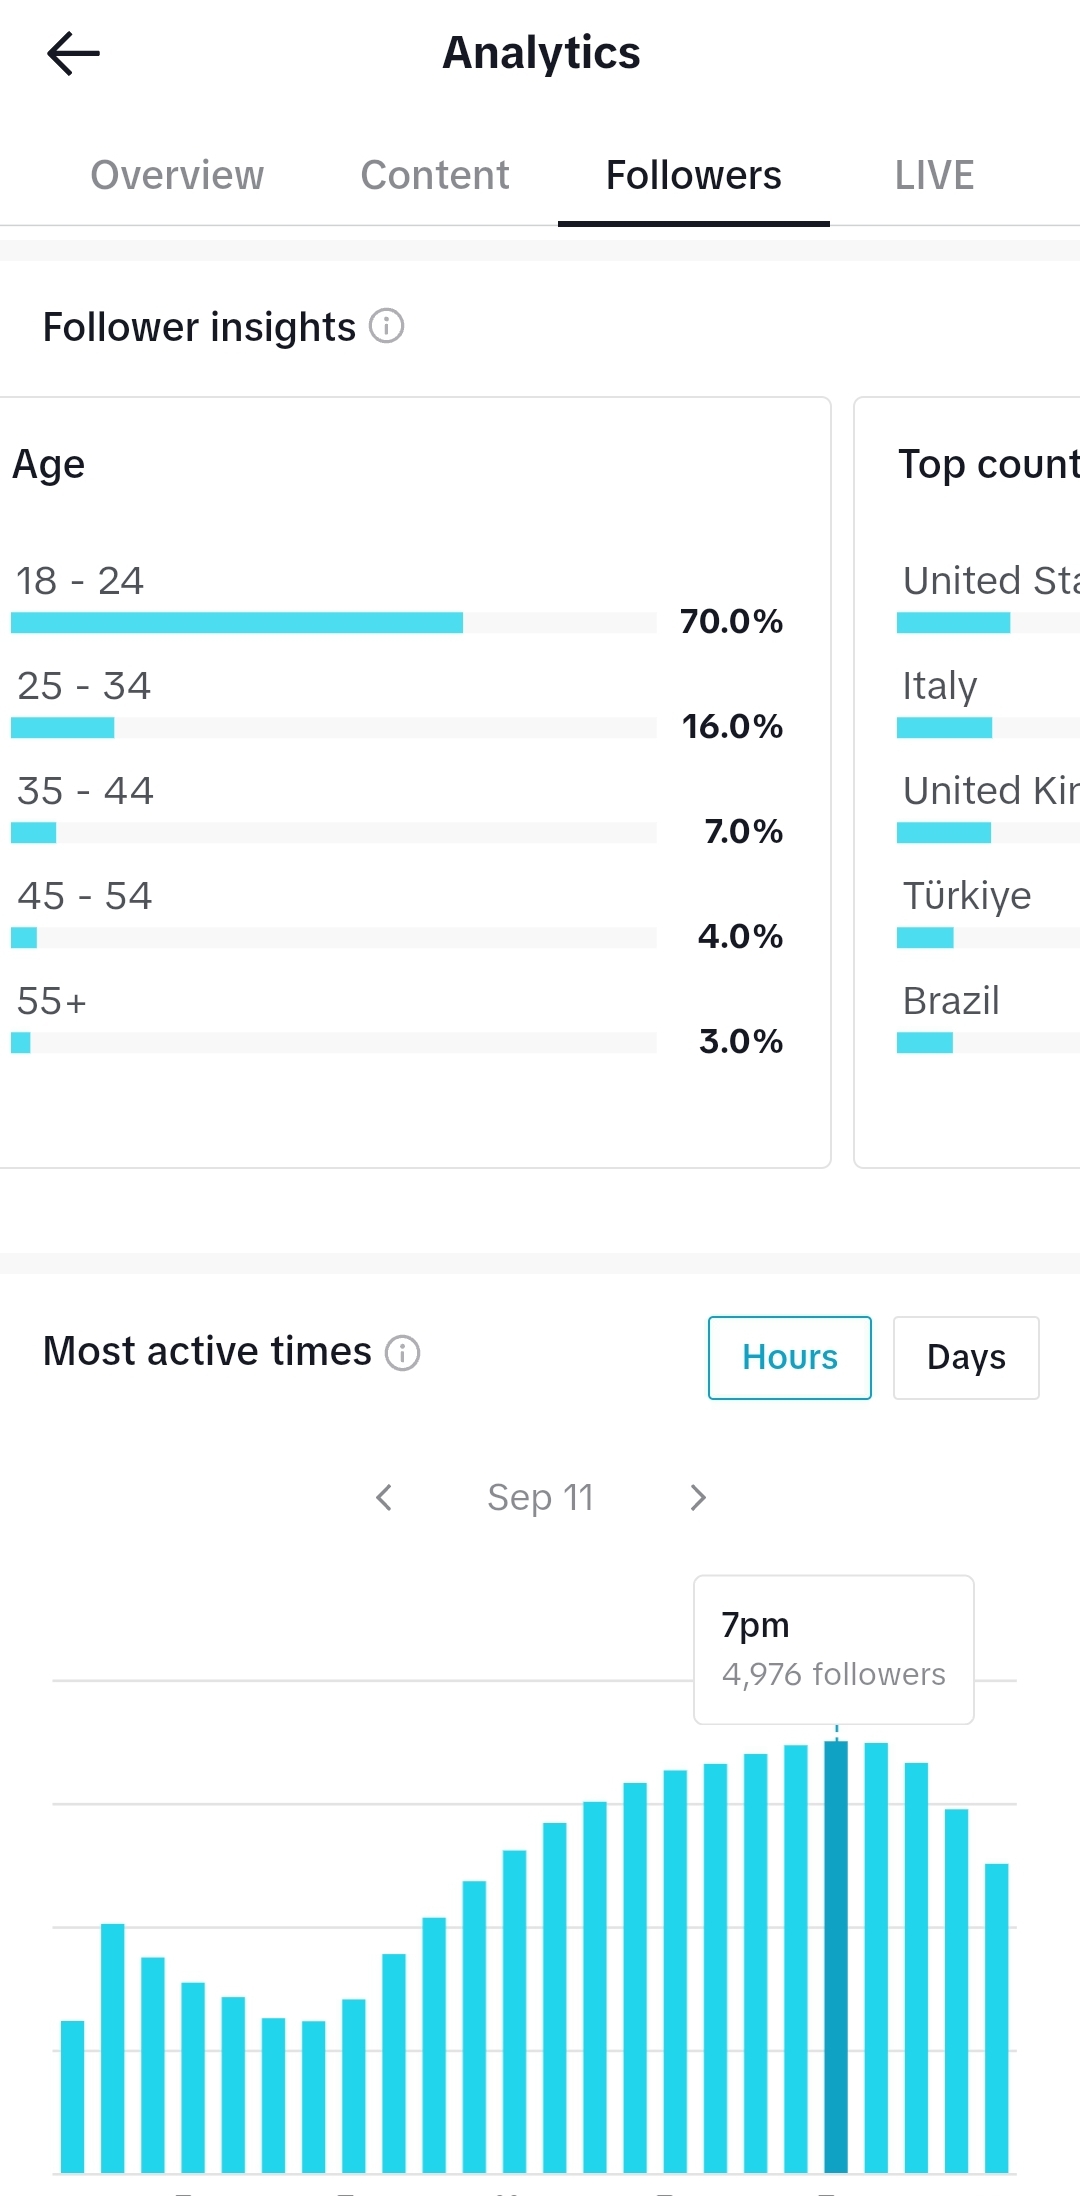Open Follower insights info icon
1080x2196 pixels.
pos(386,326)
